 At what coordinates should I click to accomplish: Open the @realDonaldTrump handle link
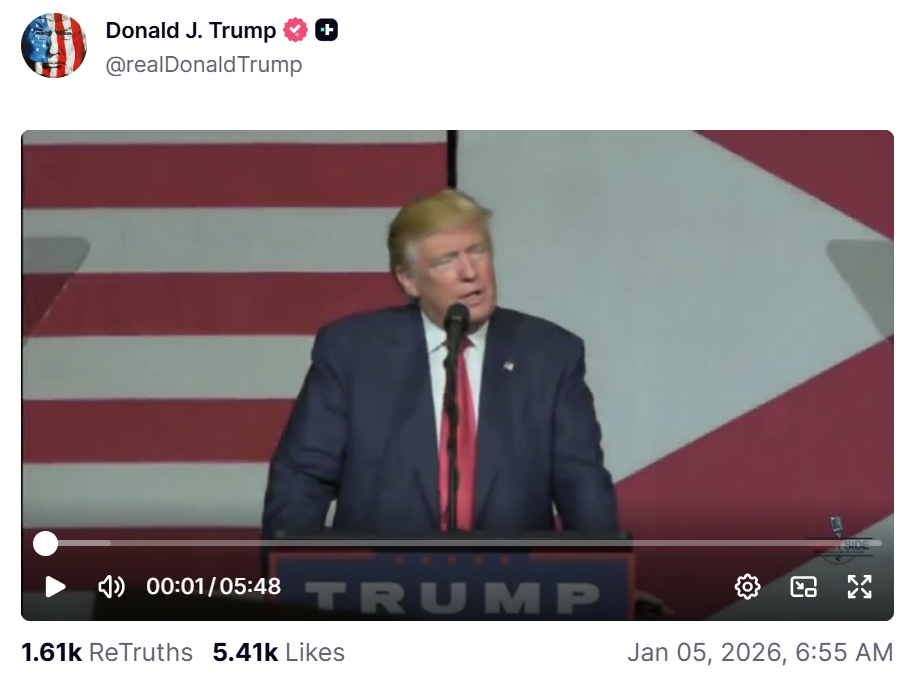[204, 64]
